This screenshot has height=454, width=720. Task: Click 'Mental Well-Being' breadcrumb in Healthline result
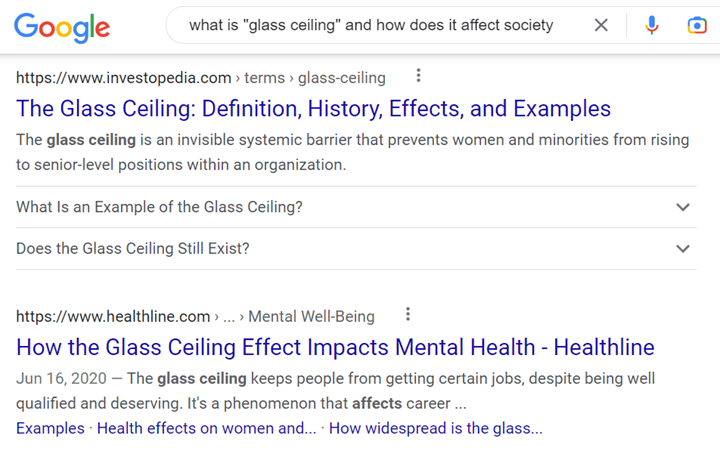[311, 316]
